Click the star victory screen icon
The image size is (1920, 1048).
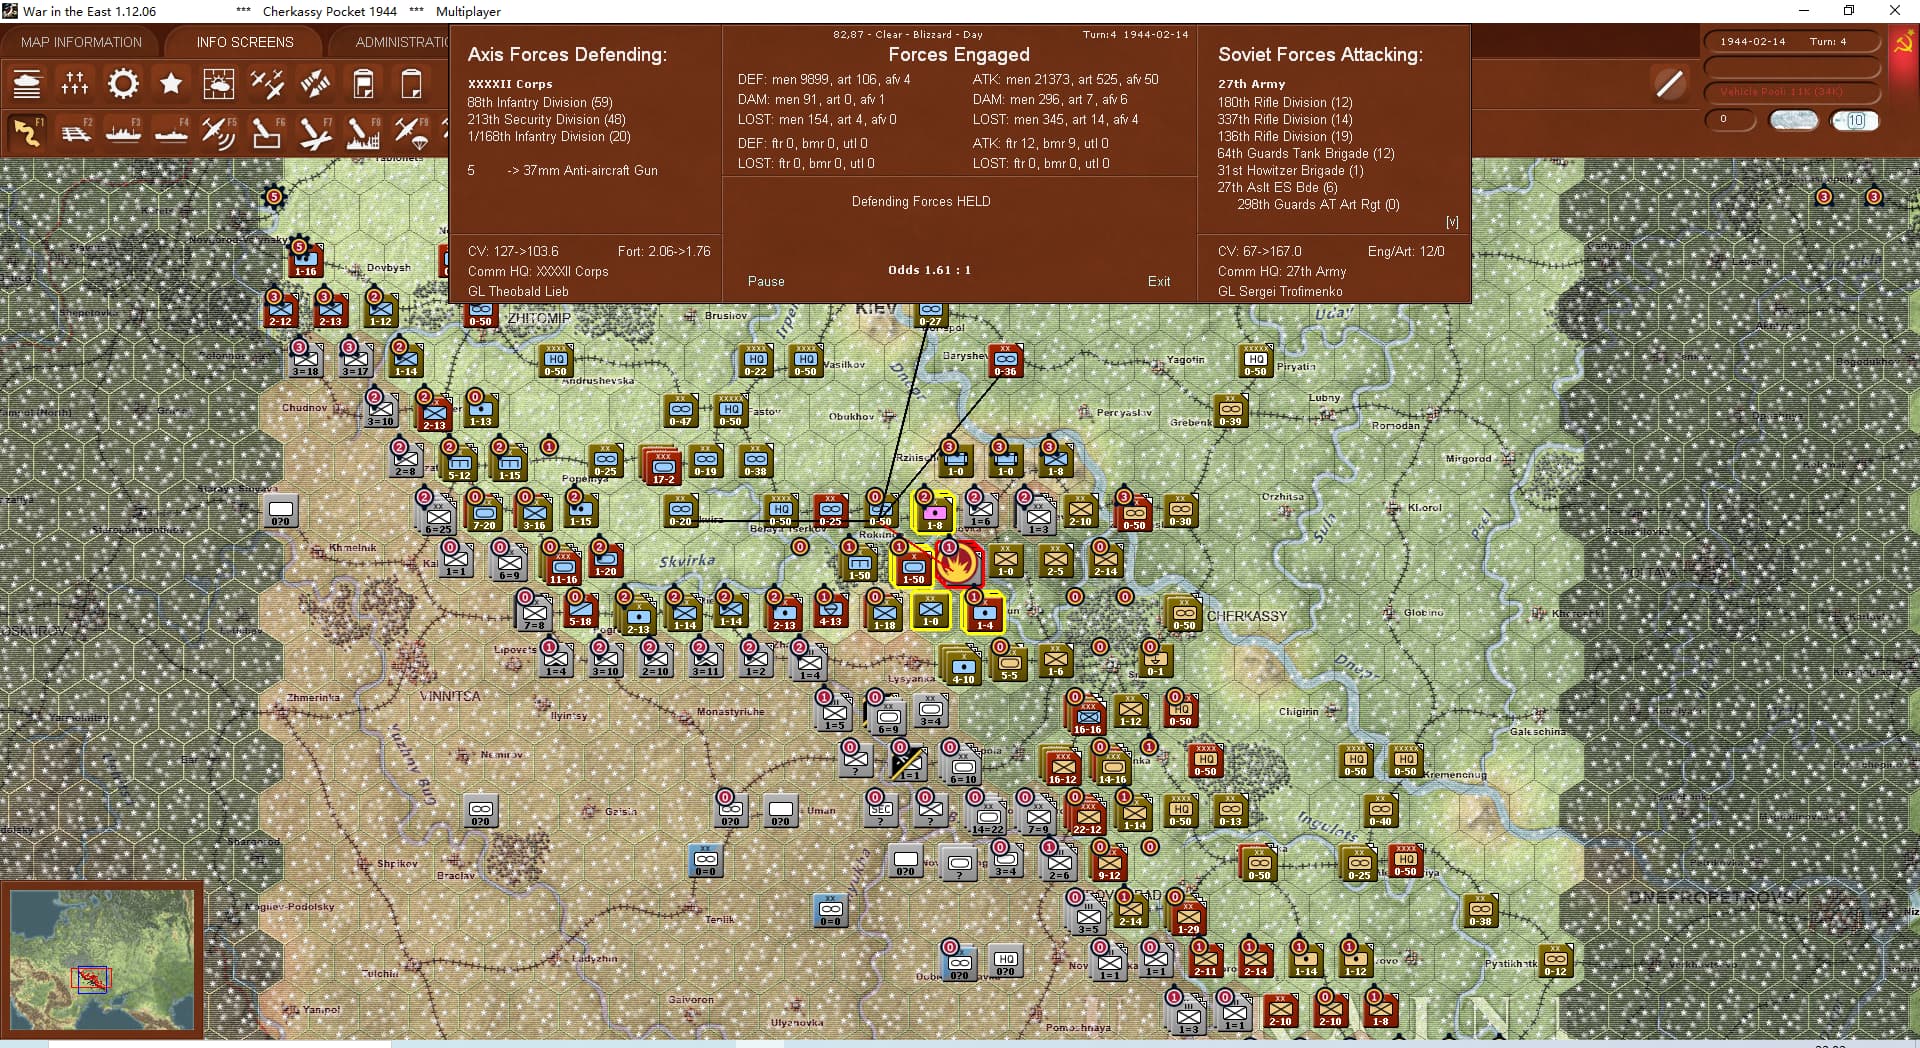point(171,84)
